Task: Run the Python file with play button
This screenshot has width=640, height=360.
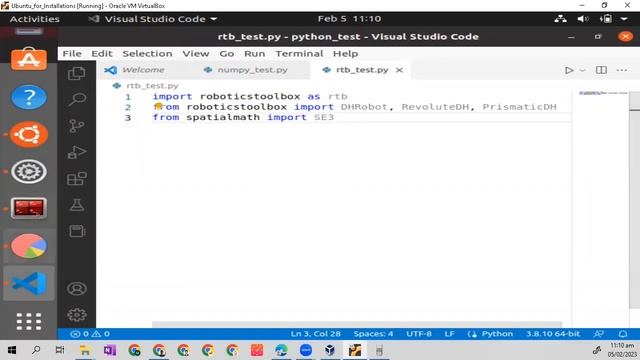Action: 569,70
